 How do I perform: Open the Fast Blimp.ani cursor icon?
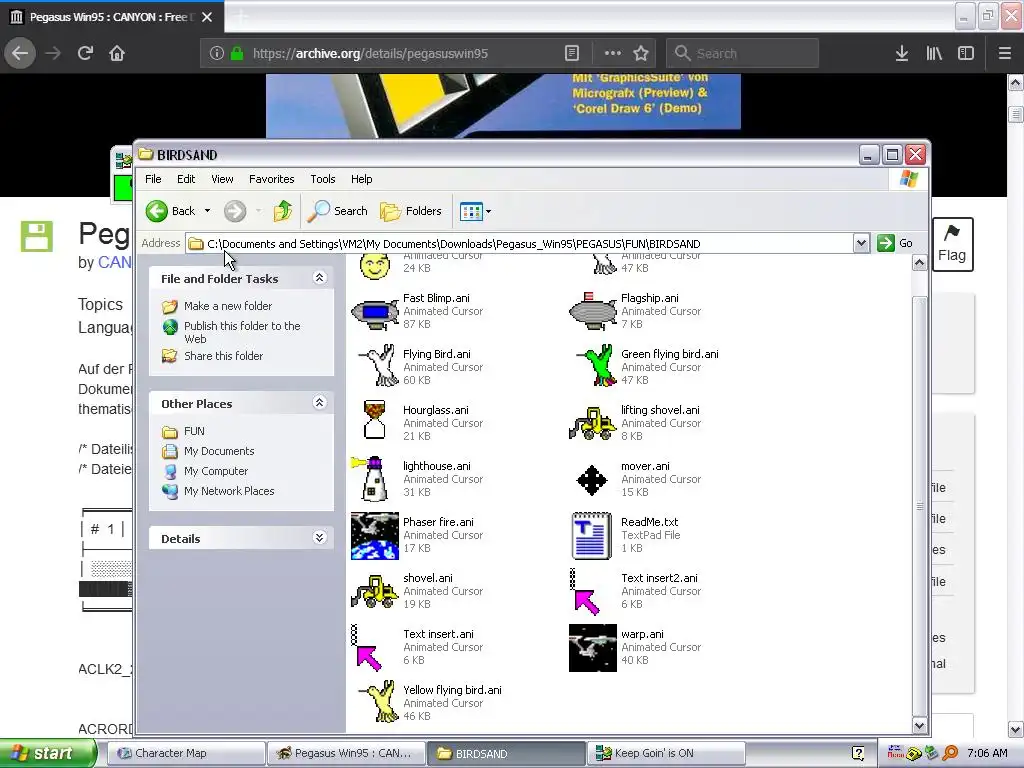(x=375, y=312)
